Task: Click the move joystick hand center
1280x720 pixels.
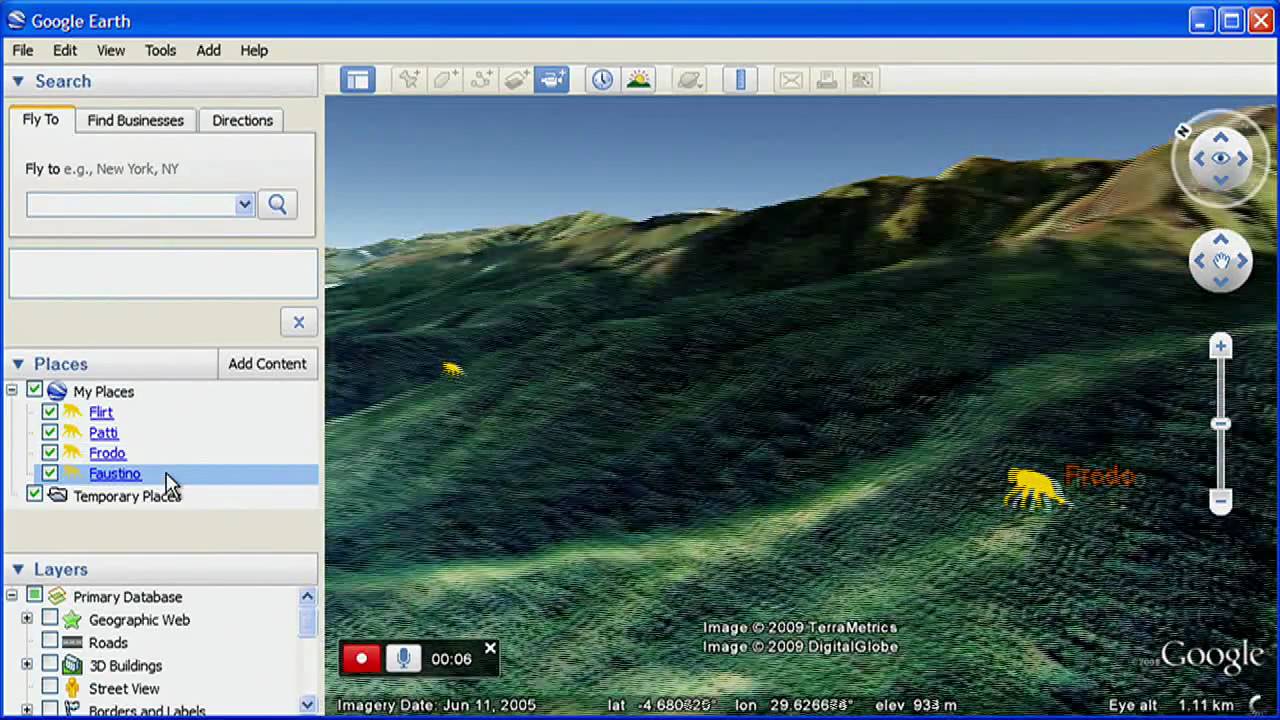Action: point(1220,261)
